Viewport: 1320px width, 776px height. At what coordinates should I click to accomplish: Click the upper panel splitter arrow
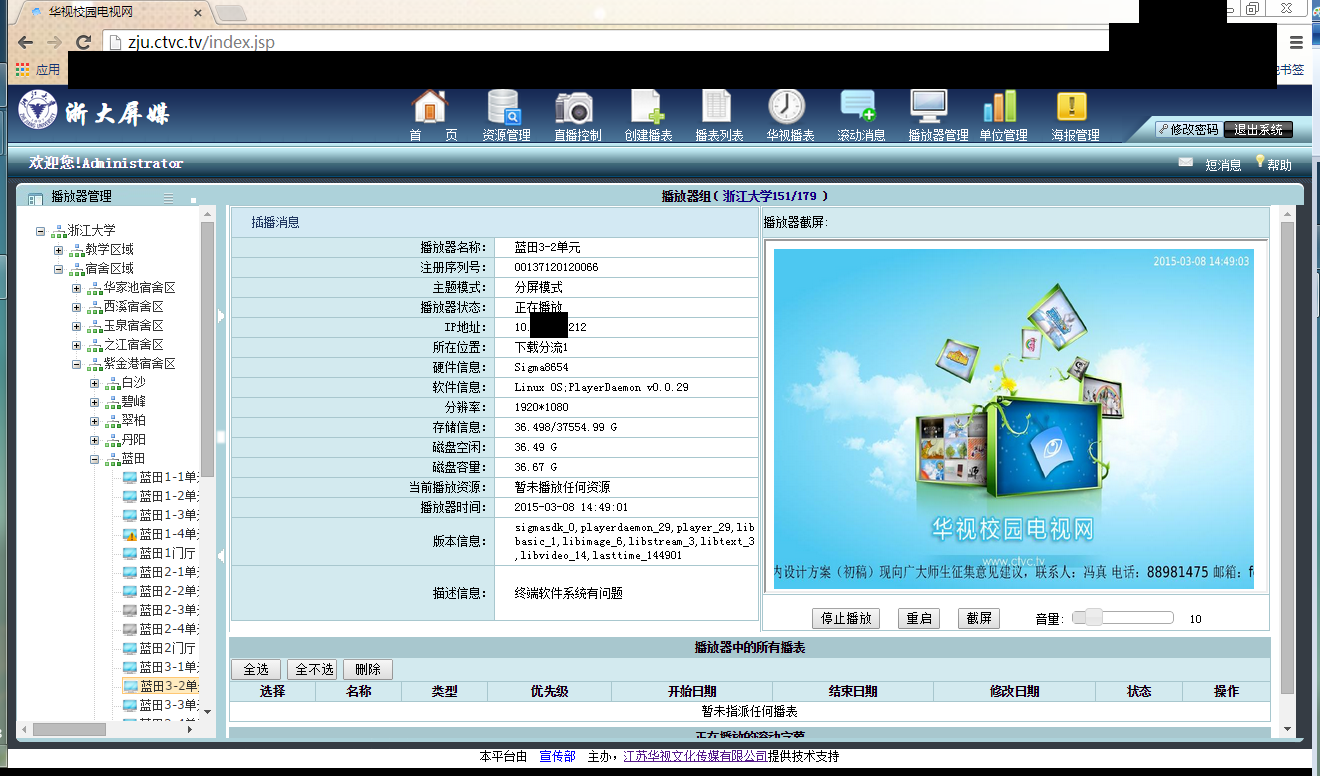[221, 315]
